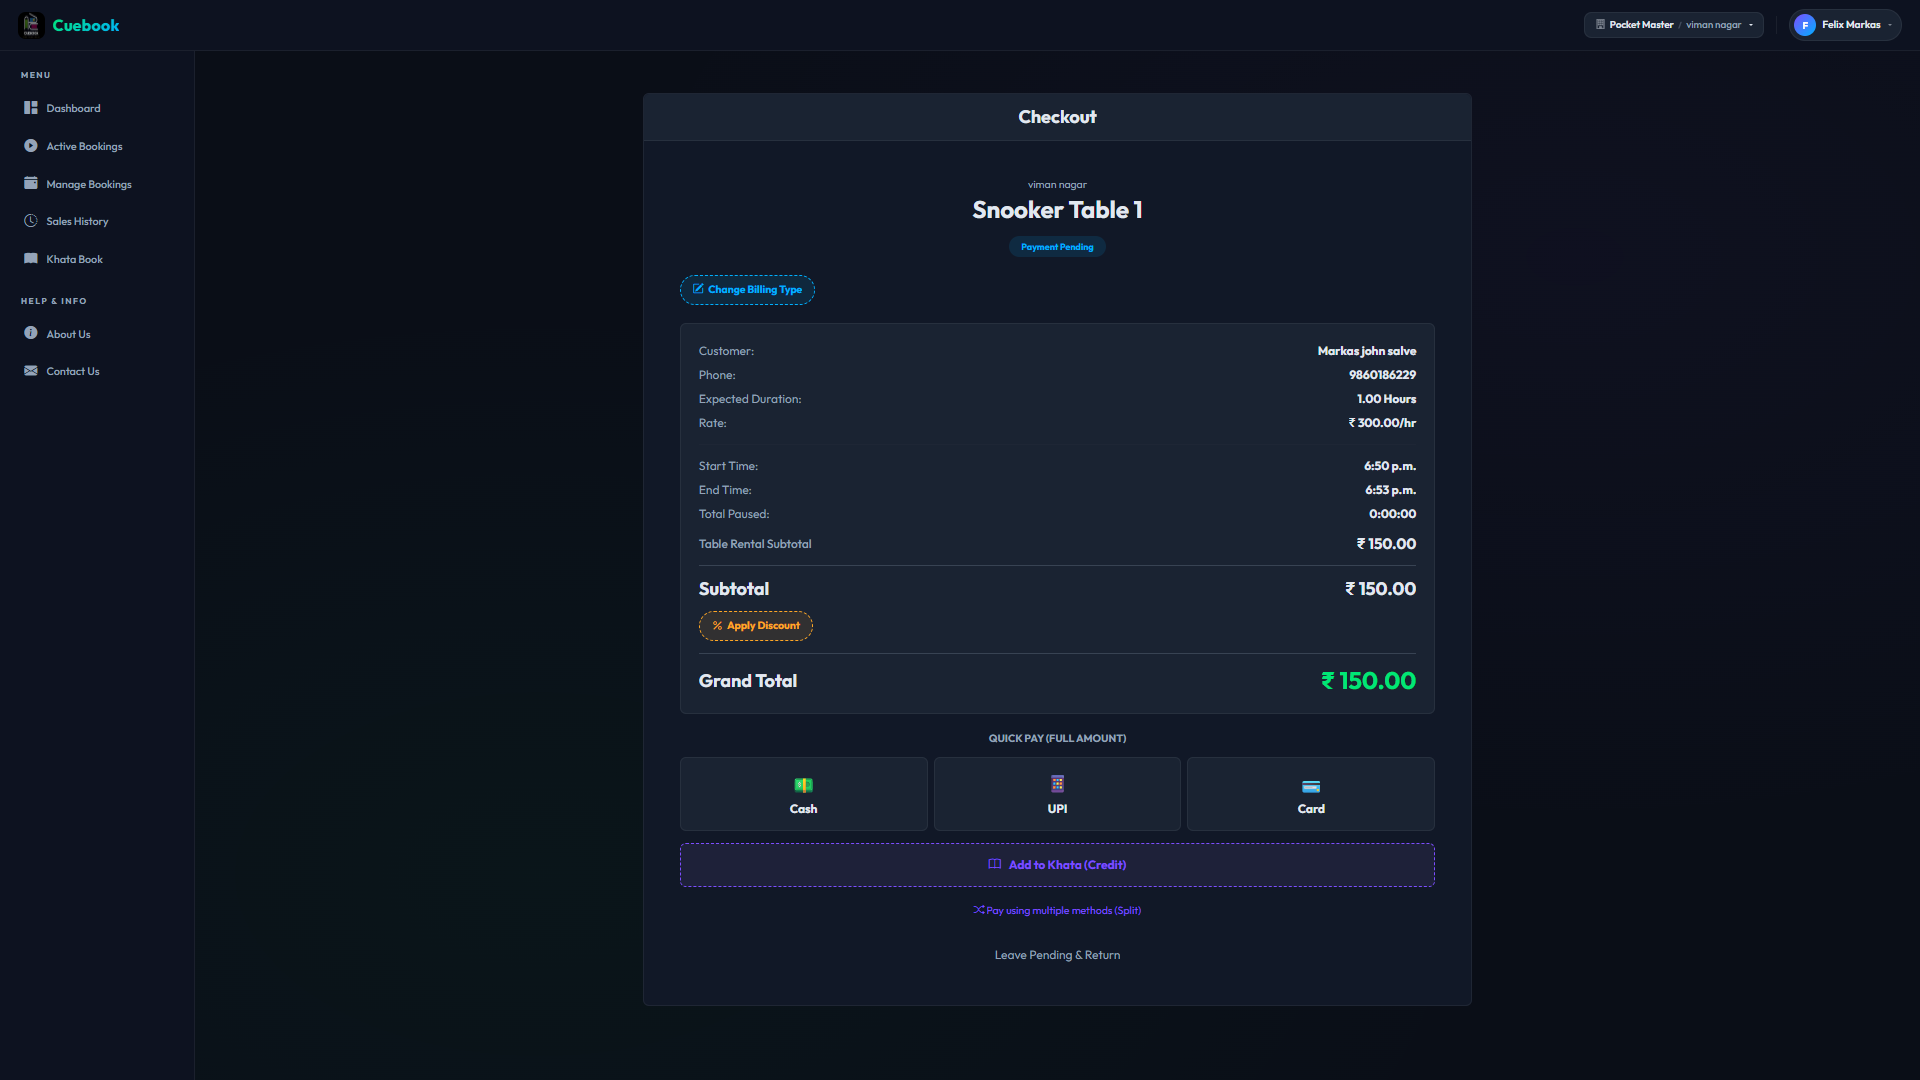Click About Us info icon

coord(31,334)
